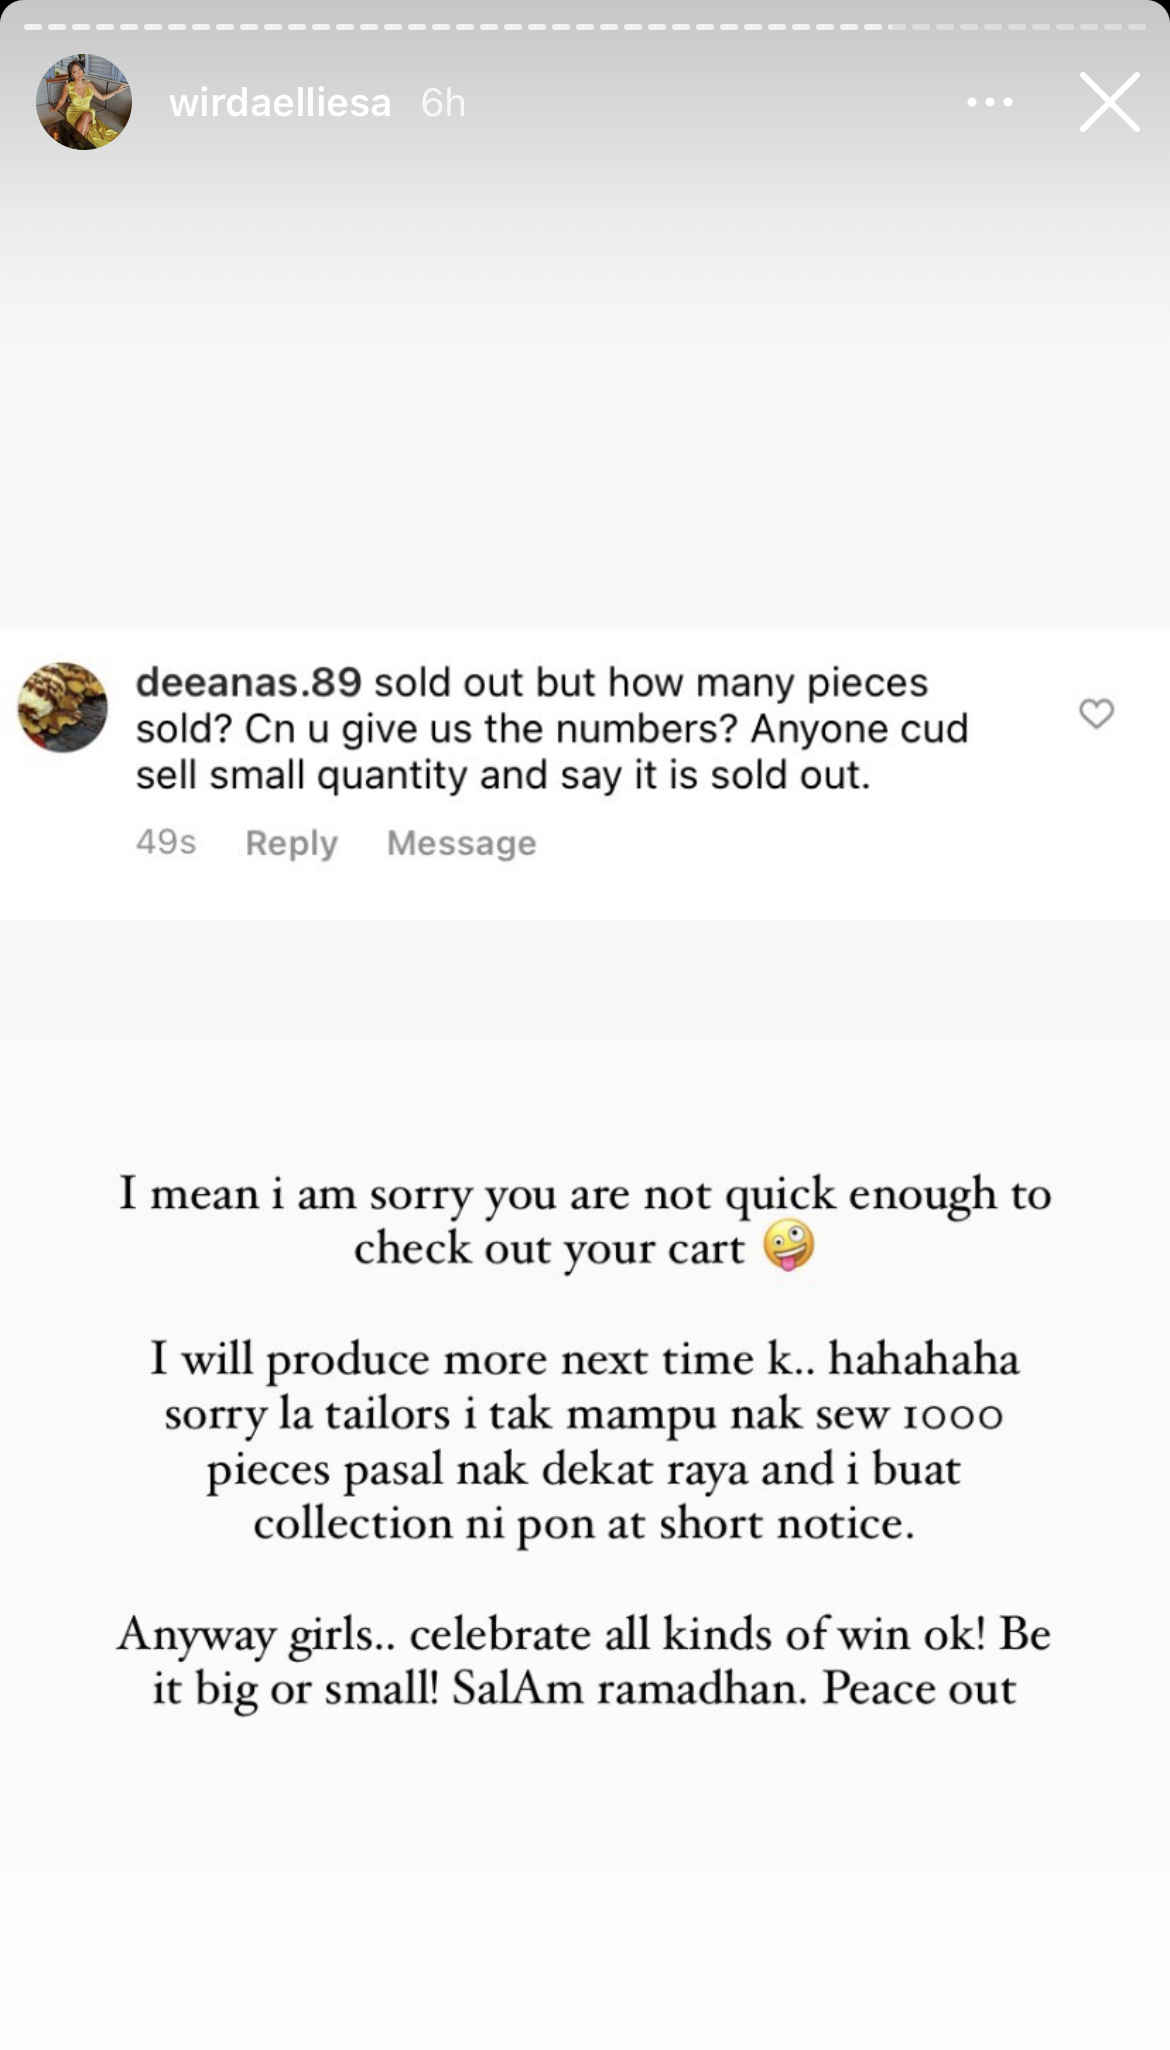Tap the 'Anyway girls.. celebrate' paragraph
This screenshot has width=1170, height=2050.
[585, 1635]
